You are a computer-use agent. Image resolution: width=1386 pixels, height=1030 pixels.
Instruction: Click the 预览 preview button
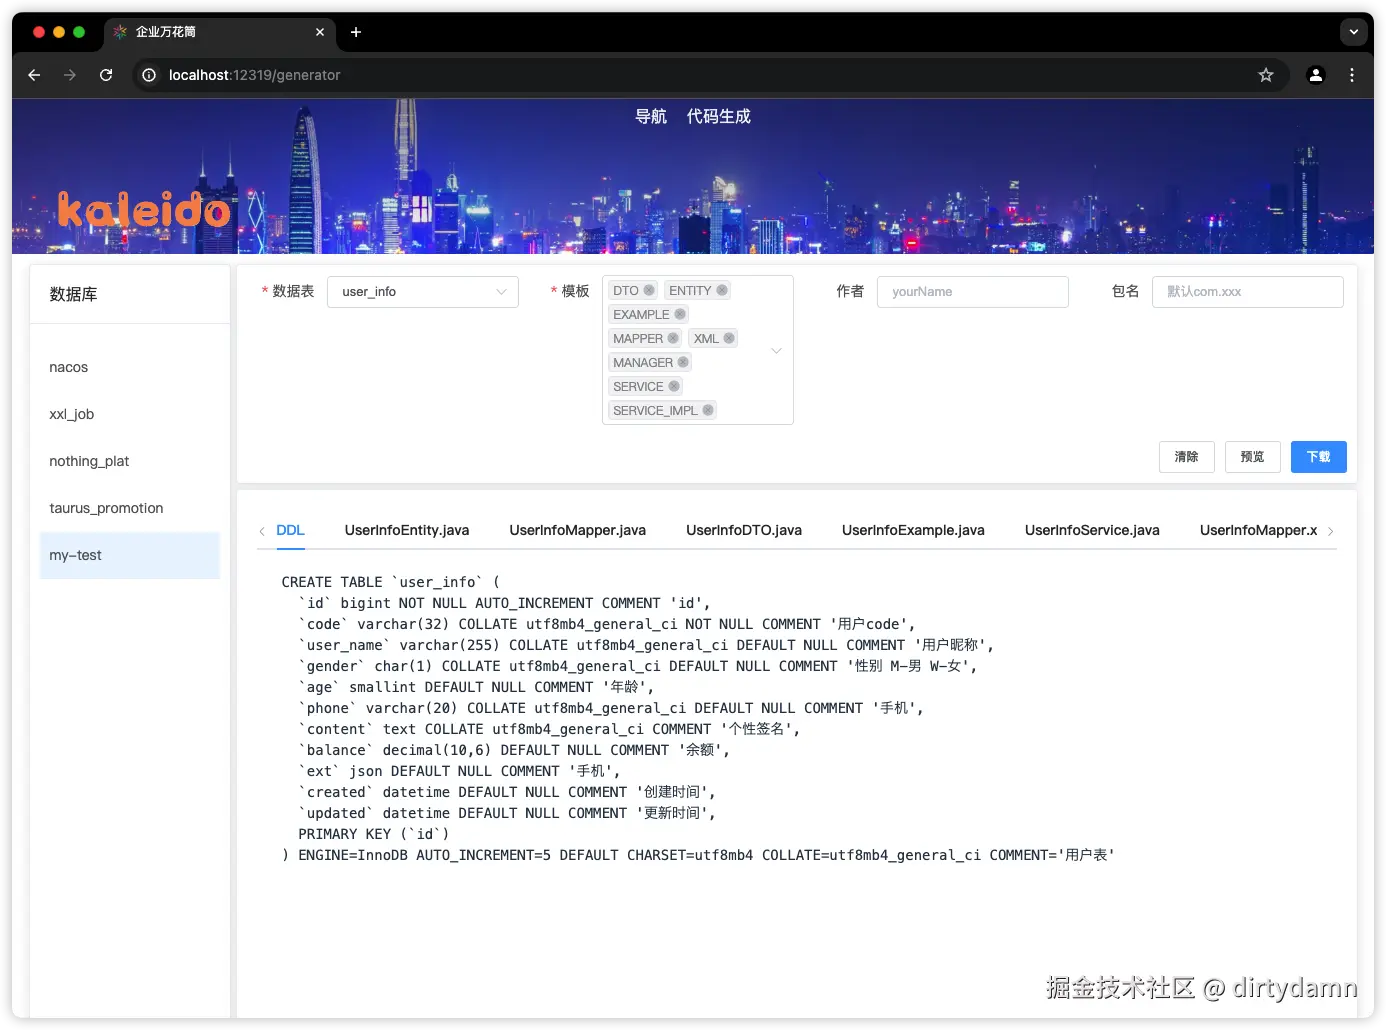click(x=1253, y=457)
